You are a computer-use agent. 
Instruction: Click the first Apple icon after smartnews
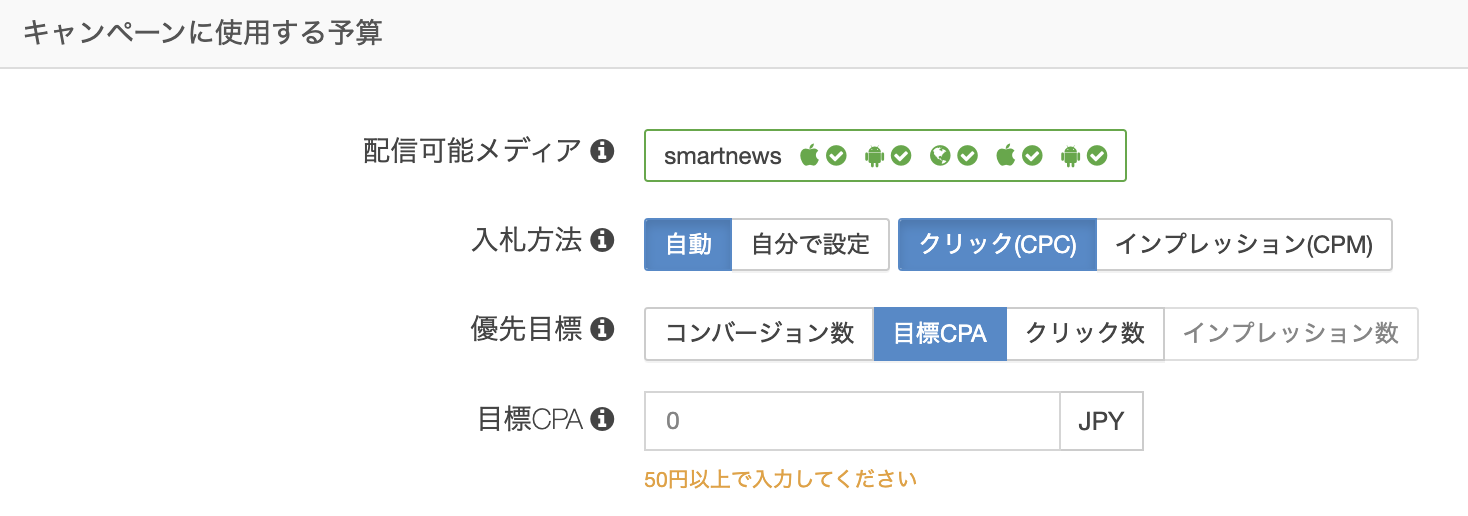pyautogui.click(x=809, y=156)
